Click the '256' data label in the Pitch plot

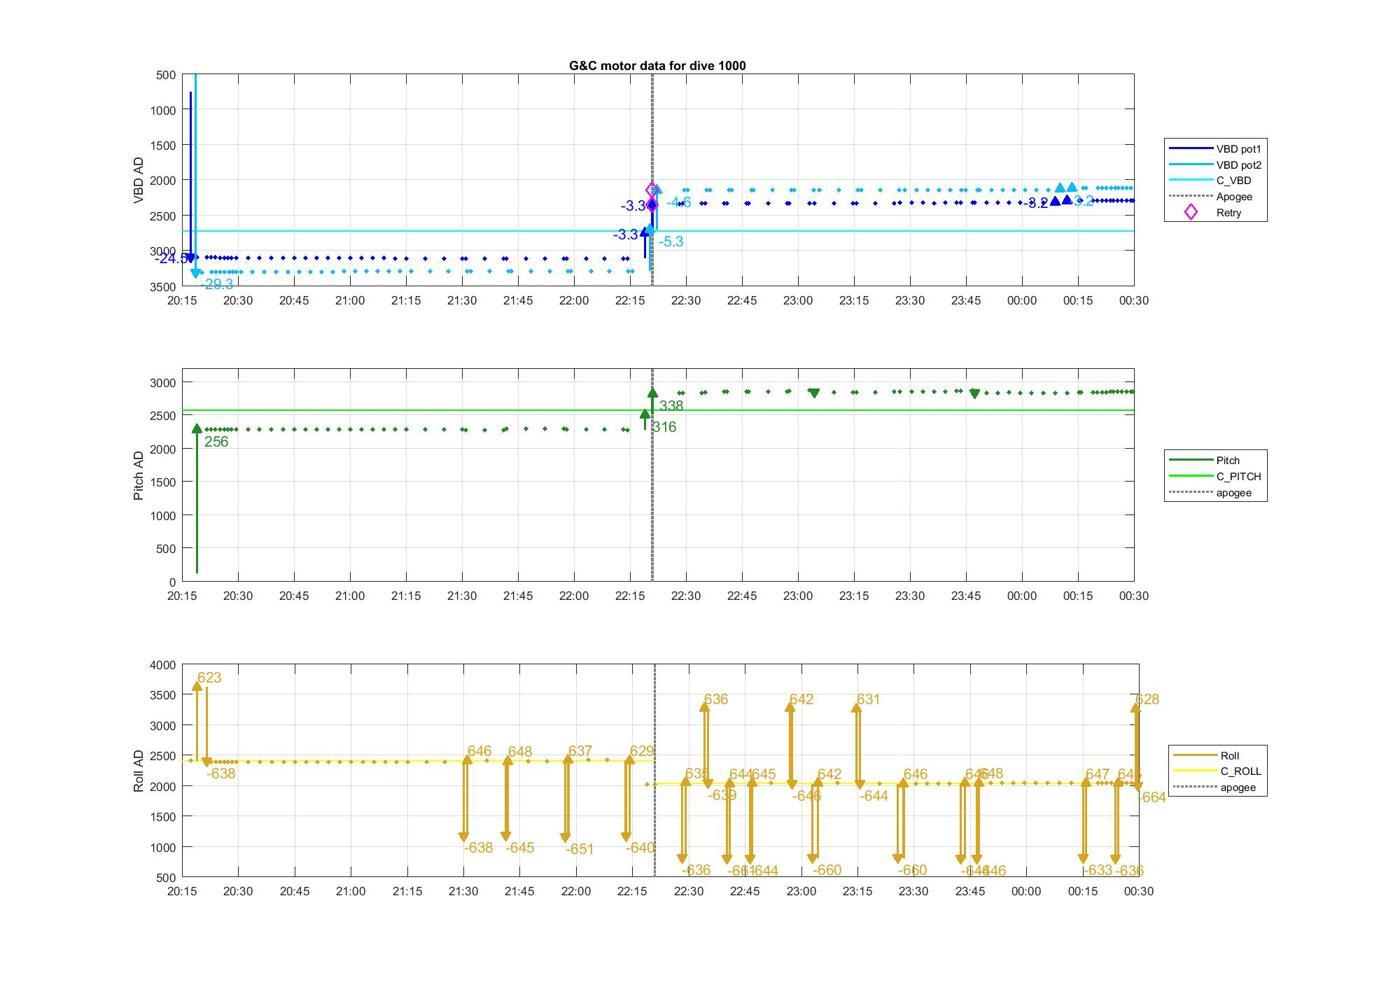(x=216, y=442)
